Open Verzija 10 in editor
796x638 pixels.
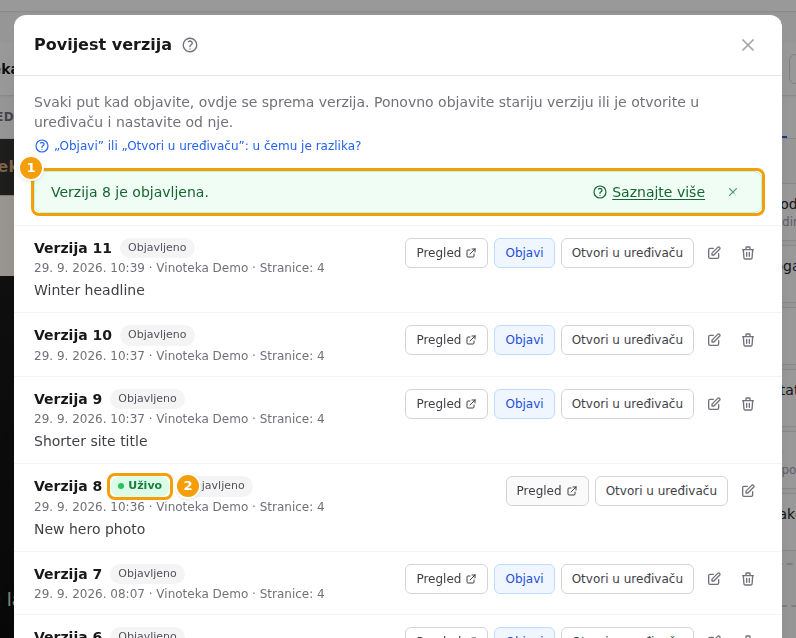627,340
